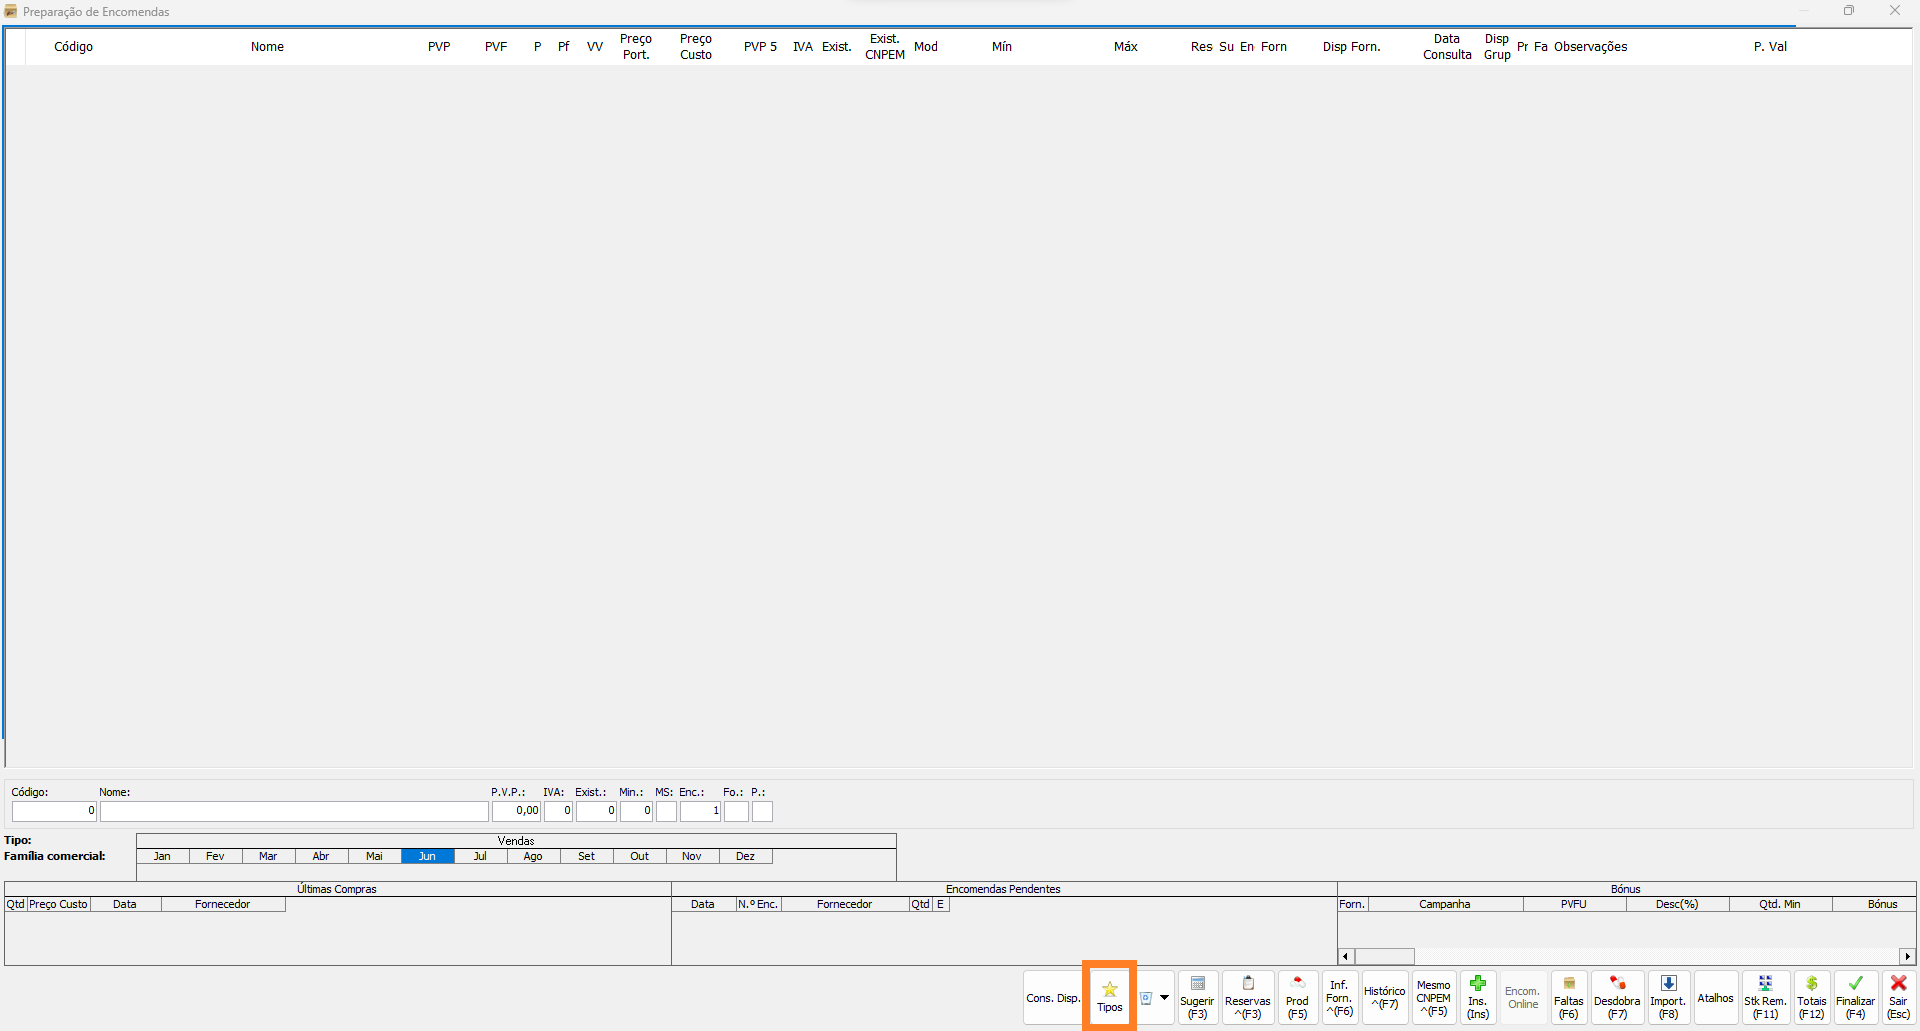Exit with red X Sair button
This screenshot has width=1920, height=1031.
pyautogui.click(x=1898, y=997)
